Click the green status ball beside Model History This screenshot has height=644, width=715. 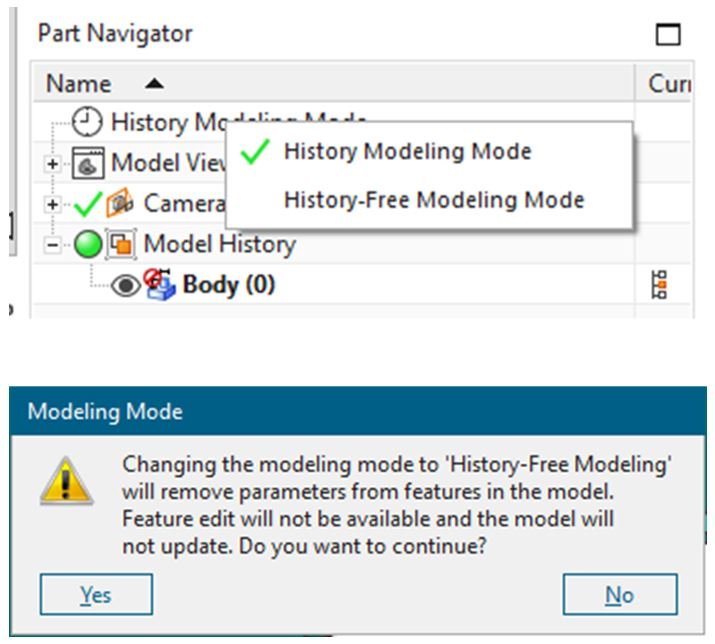click(x=88, y=244)
